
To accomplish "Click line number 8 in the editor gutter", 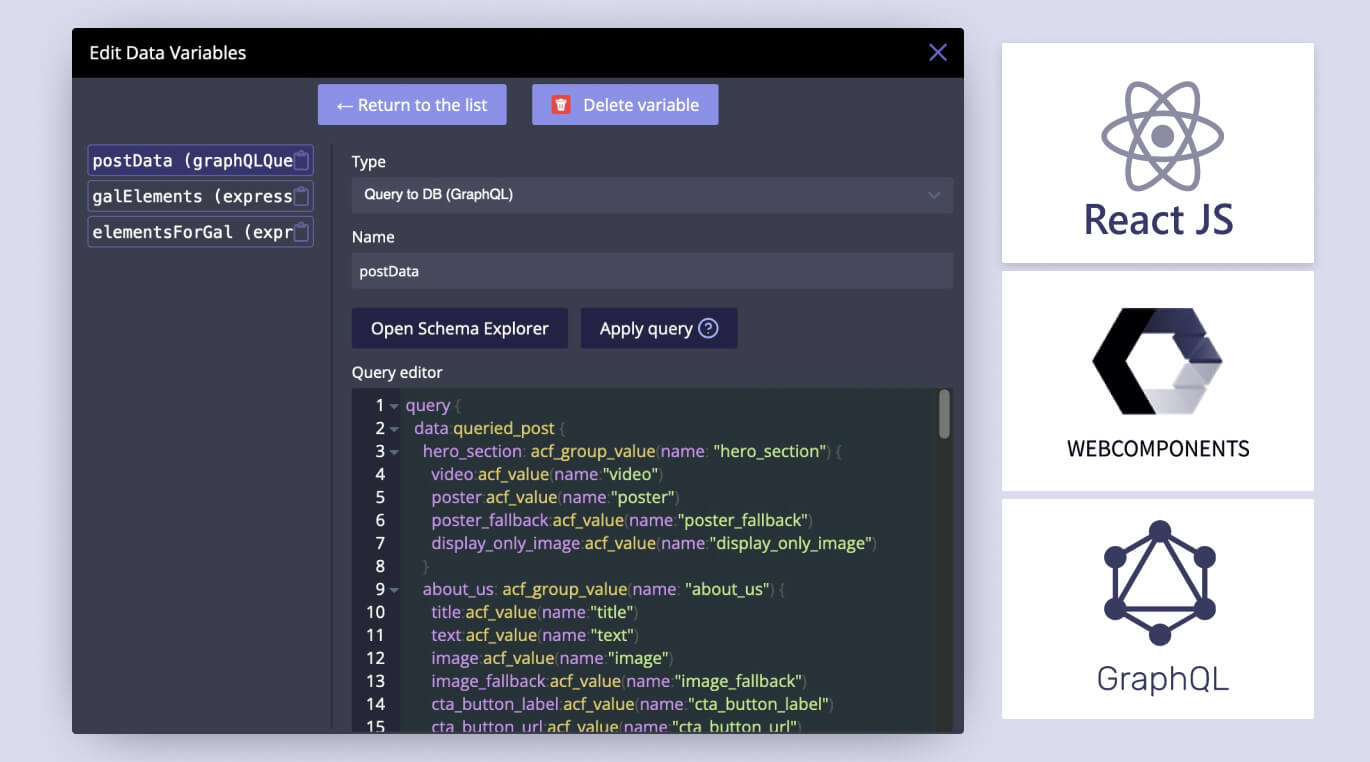I will 380,567.
